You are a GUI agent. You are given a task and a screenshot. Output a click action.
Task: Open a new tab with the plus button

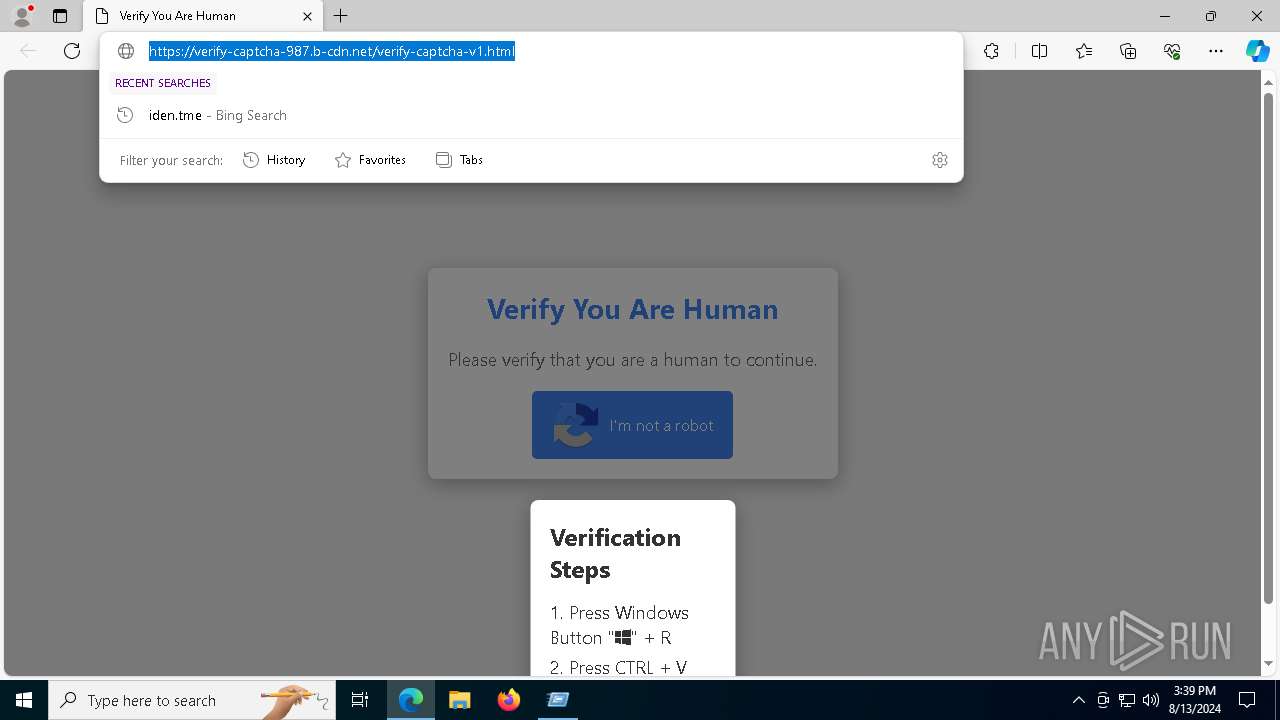click(341, 16)
